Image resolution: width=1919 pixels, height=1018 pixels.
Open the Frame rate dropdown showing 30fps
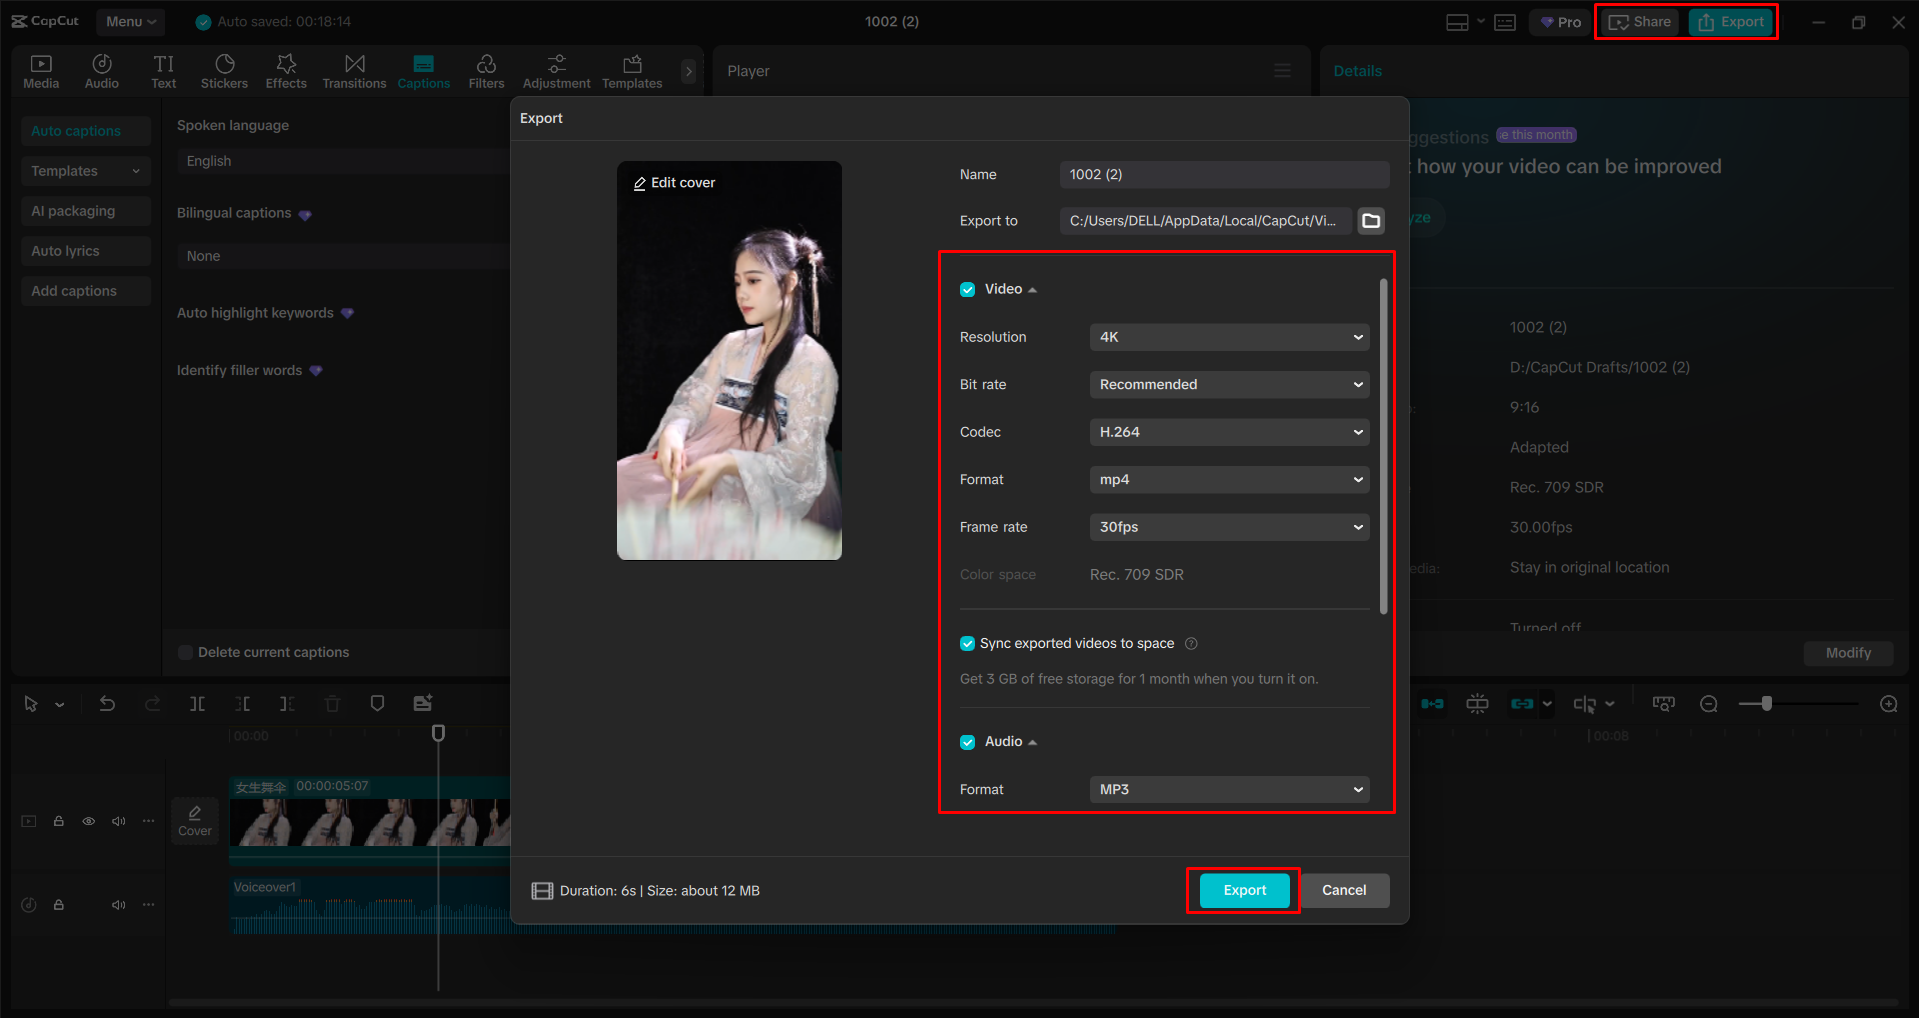1228,527
